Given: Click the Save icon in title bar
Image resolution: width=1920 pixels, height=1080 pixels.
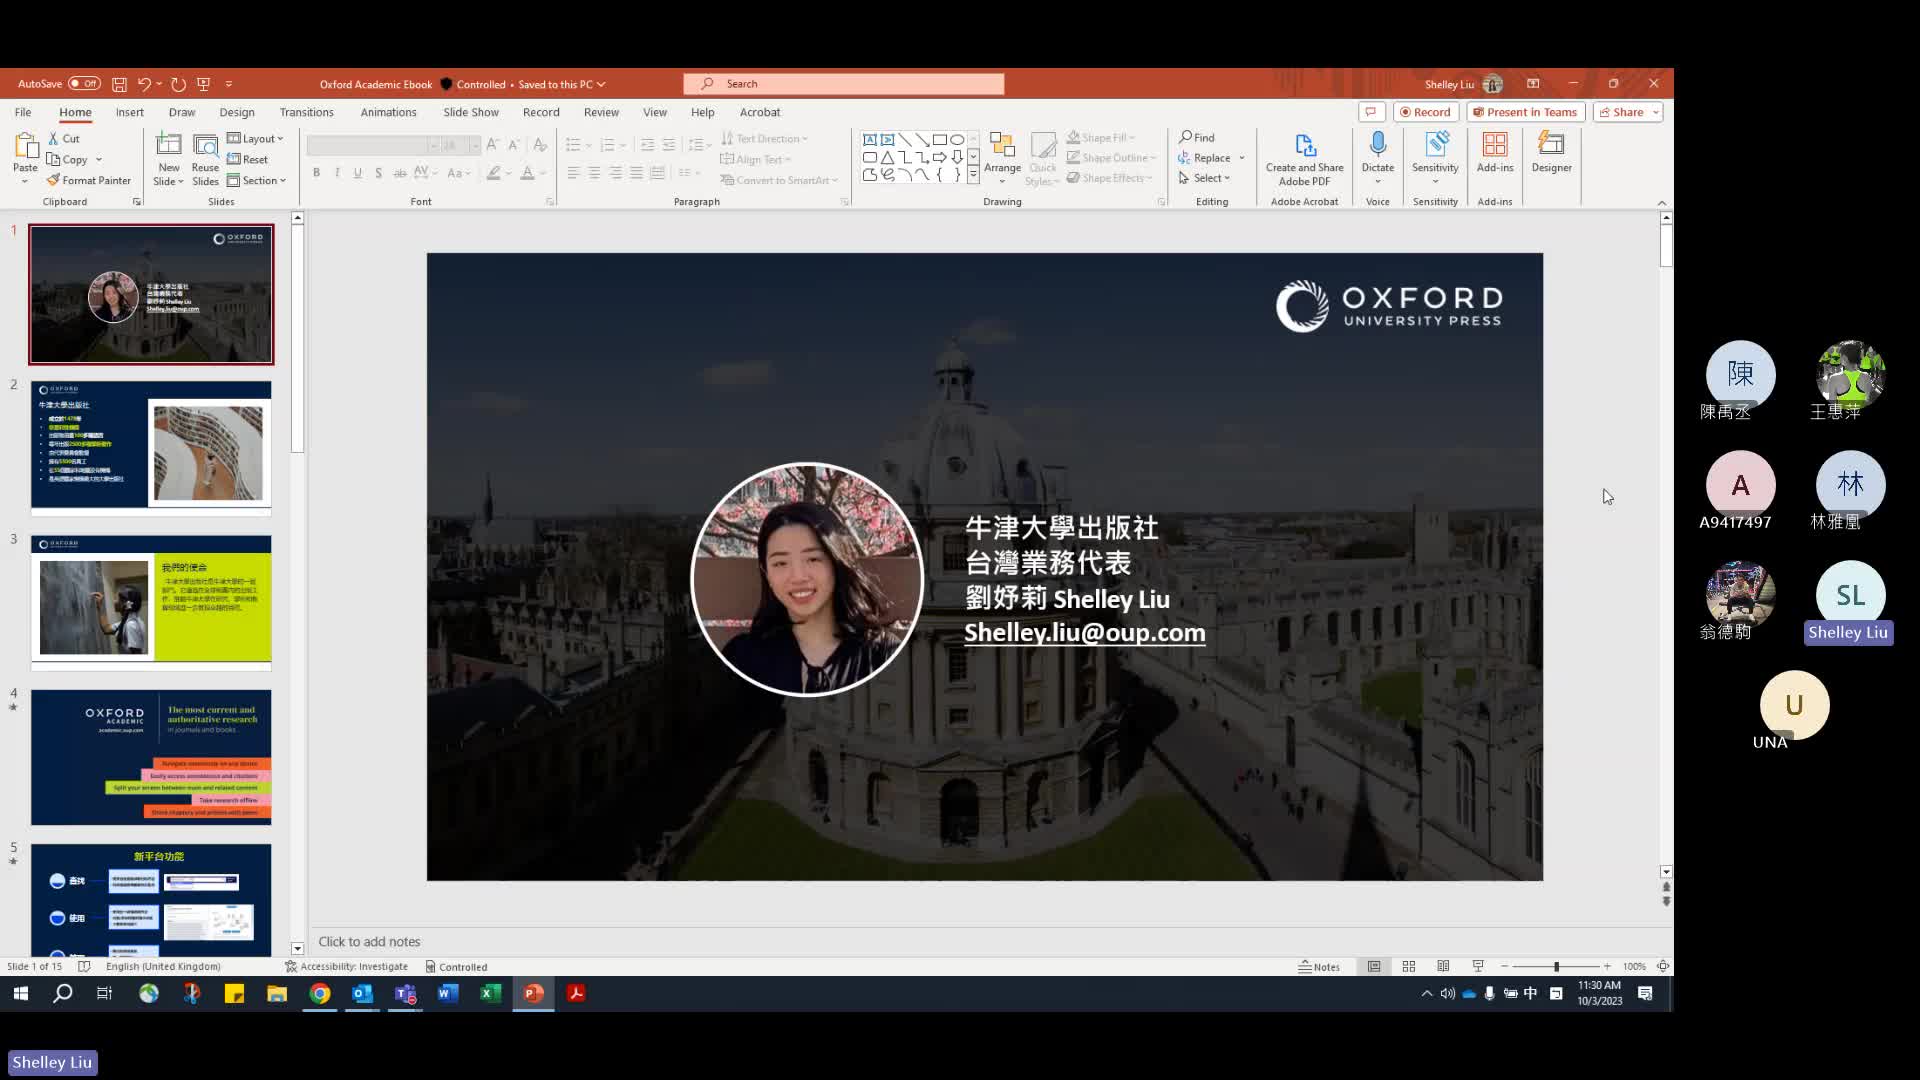Looking at the screenshot, I should [x=119, y=84].
